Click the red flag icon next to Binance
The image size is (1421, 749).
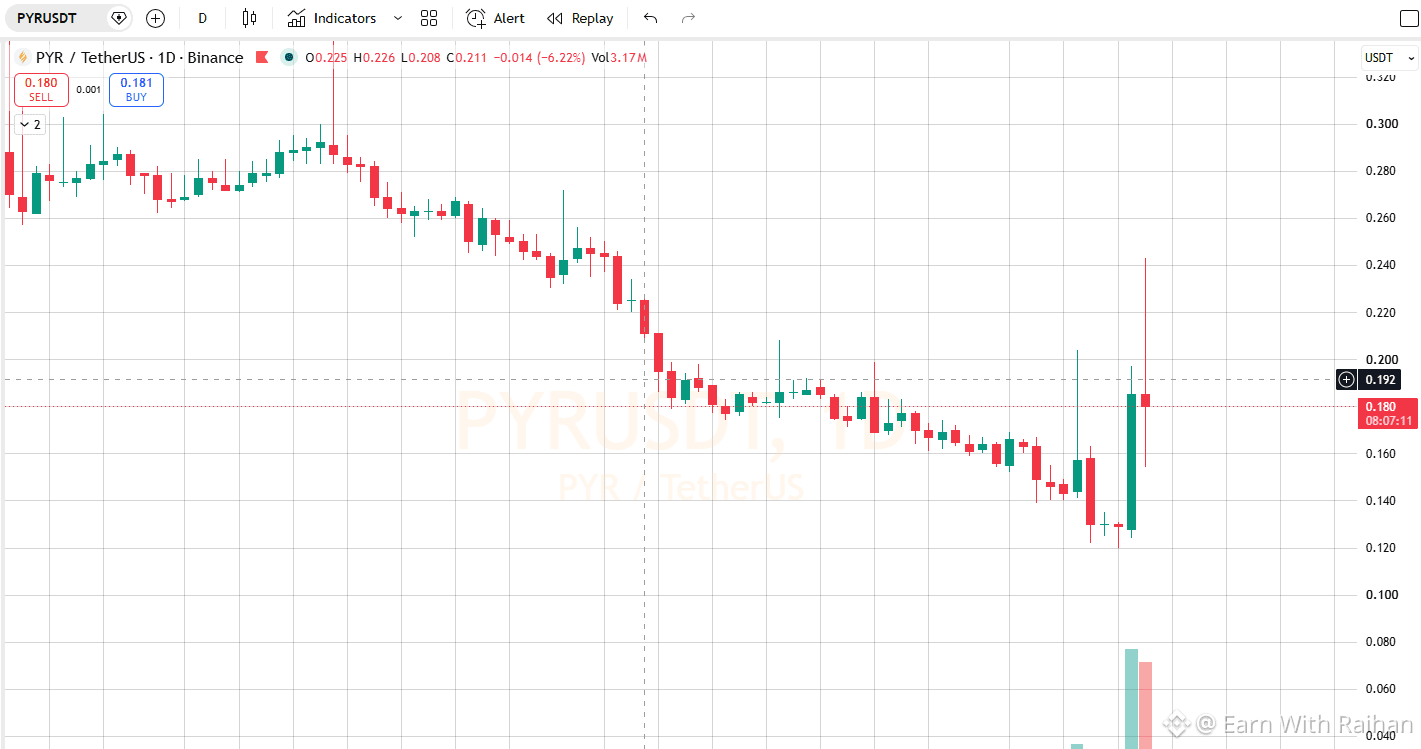pyautogui.click(x=262, y=57)
